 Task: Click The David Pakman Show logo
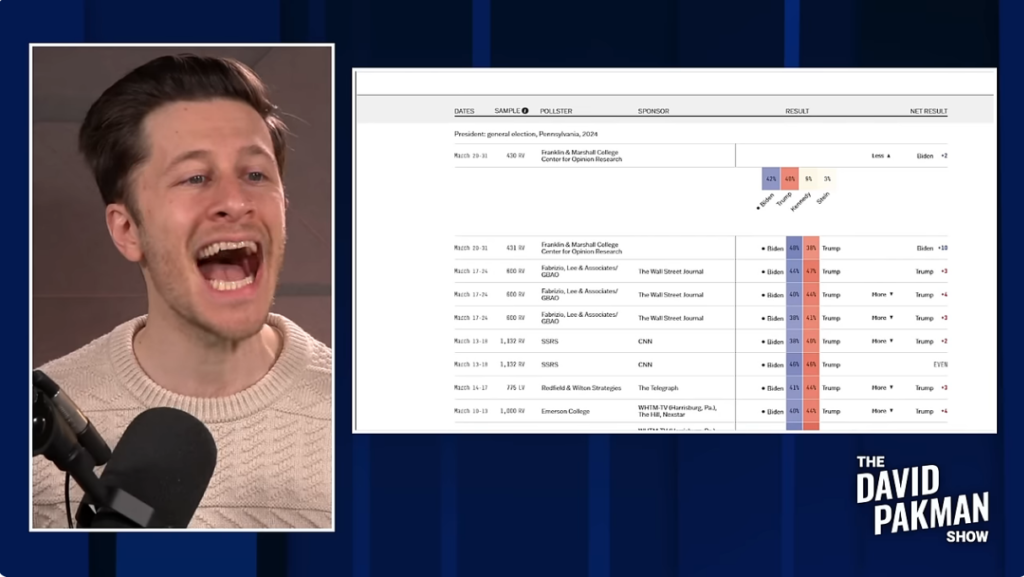pyautogui.click(x=921, y=499)
